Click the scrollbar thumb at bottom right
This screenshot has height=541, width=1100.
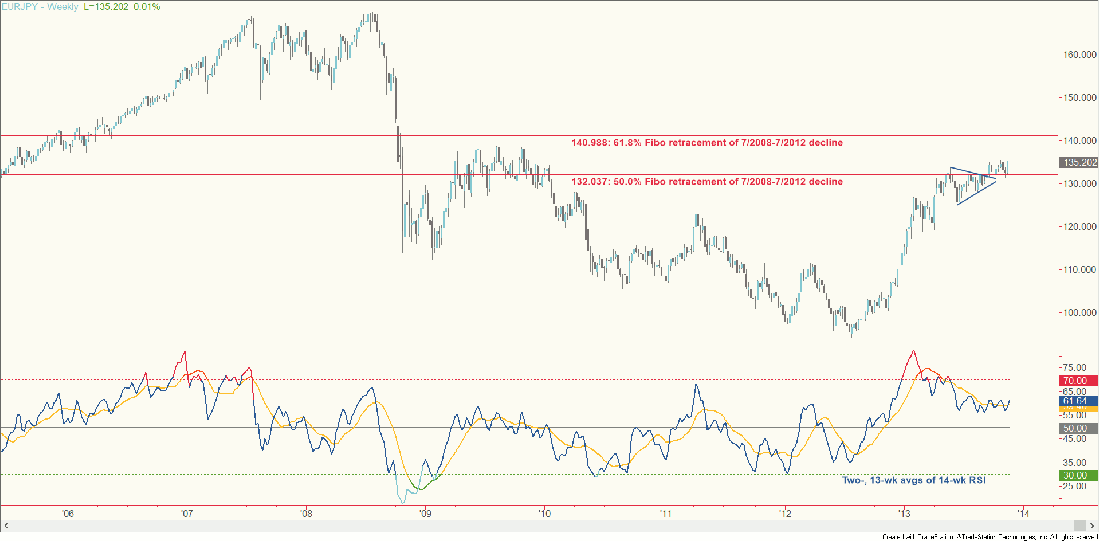click(x=1078, y=523)
